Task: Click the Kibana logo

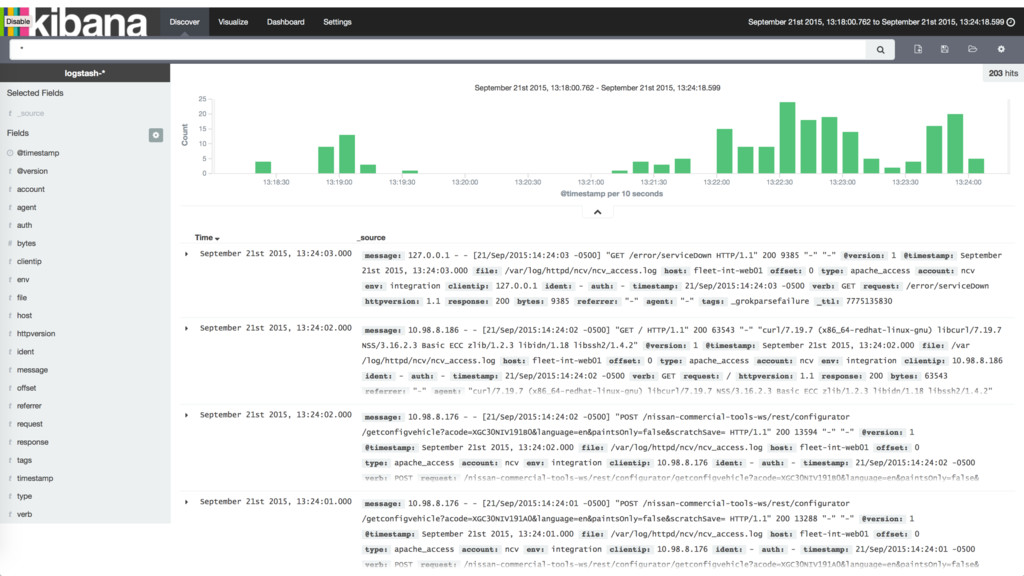Action: [x=89, y=22]
